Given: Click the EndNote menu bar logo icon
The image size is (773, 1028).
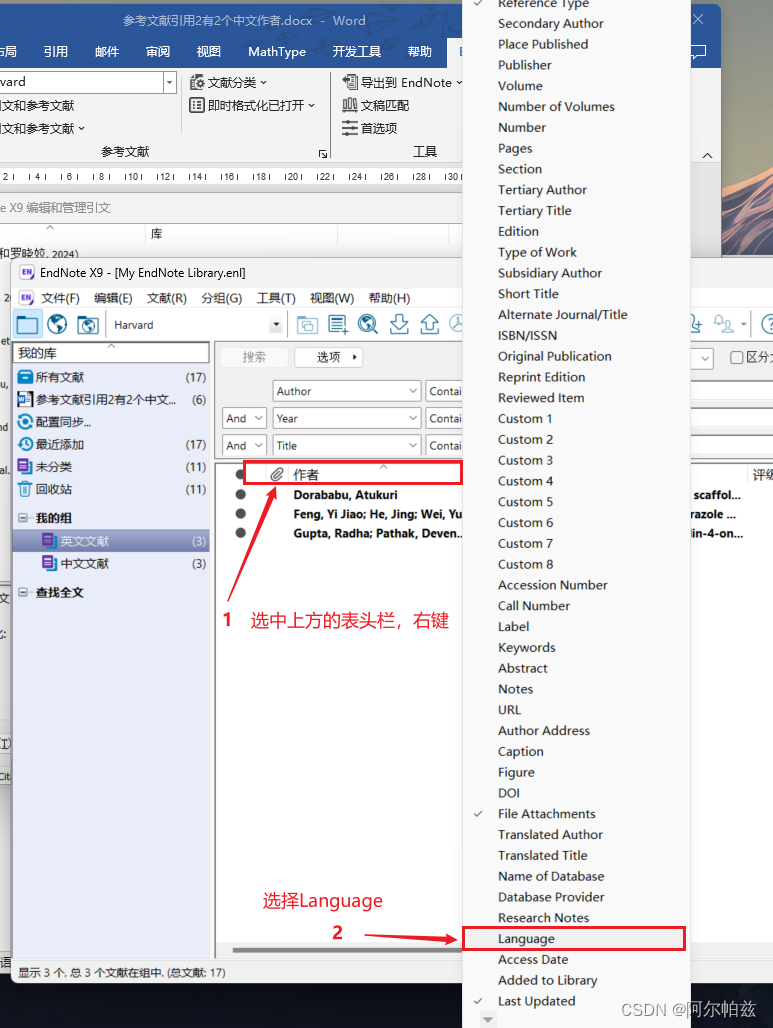Looking at the screenshot, I should (26, 298).
